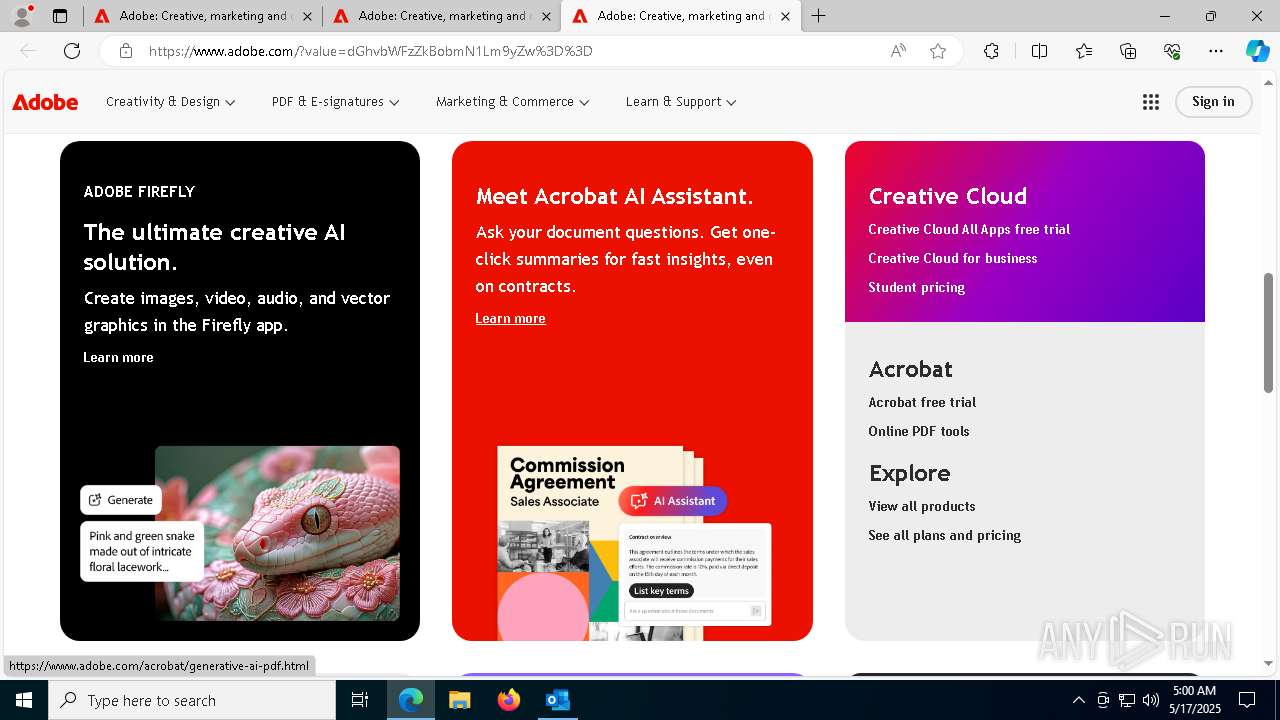Viewport: 1280px width, 720px height.
Task: Open Windows Start menu
Action: [24, 700]
